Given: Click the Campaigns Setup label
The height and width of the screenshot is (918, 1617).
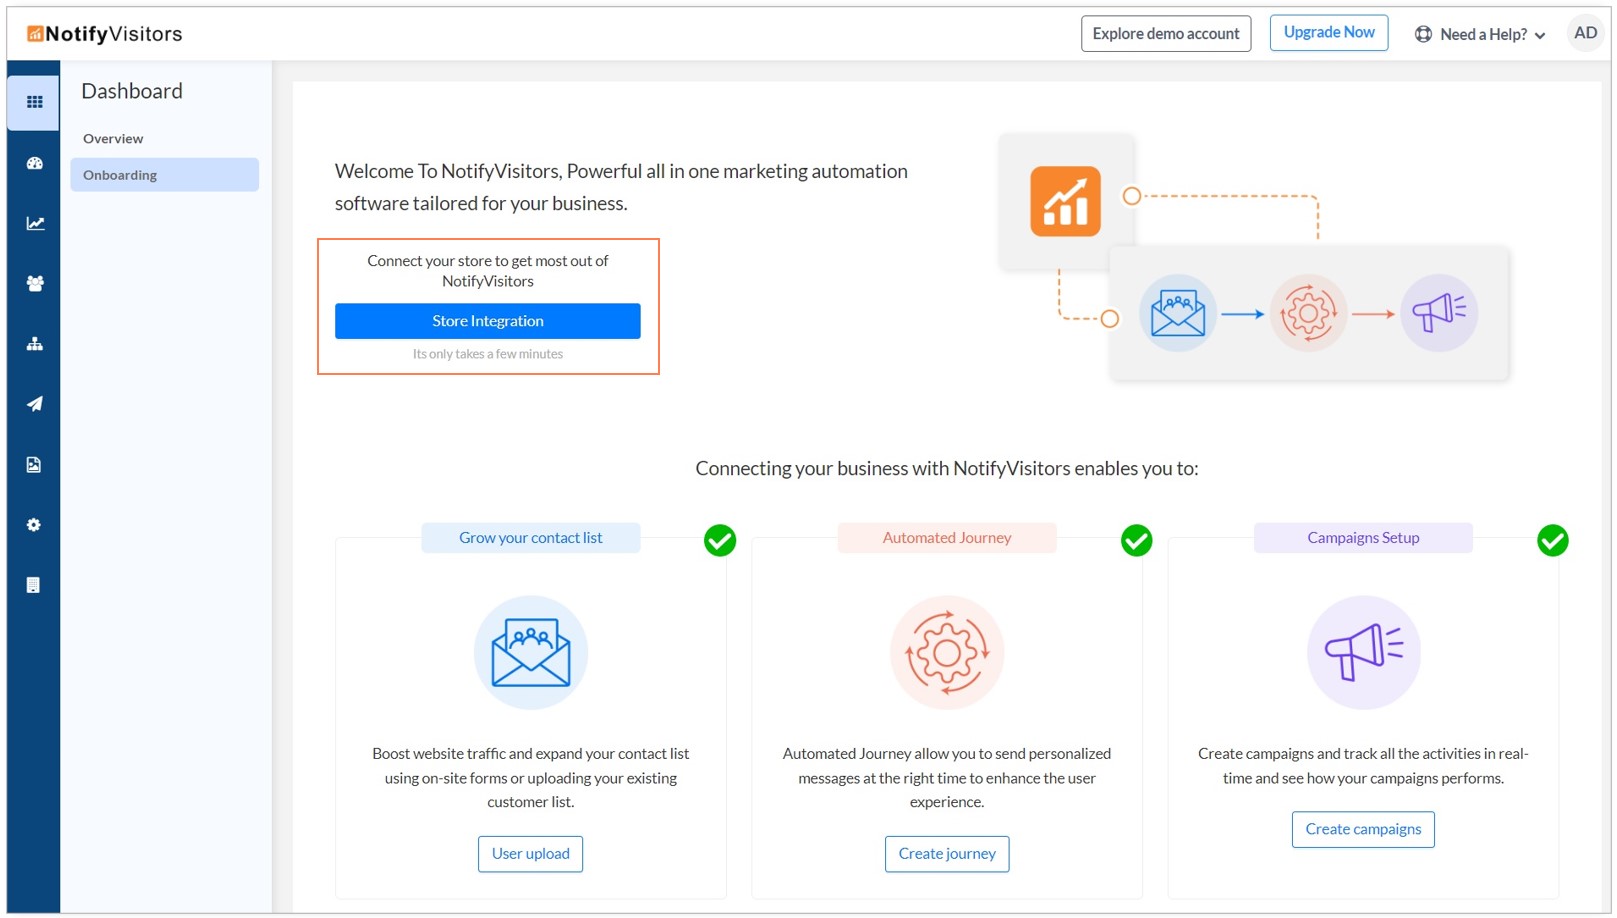Looking at the screenshot, I should click(x=1363, y=538).
